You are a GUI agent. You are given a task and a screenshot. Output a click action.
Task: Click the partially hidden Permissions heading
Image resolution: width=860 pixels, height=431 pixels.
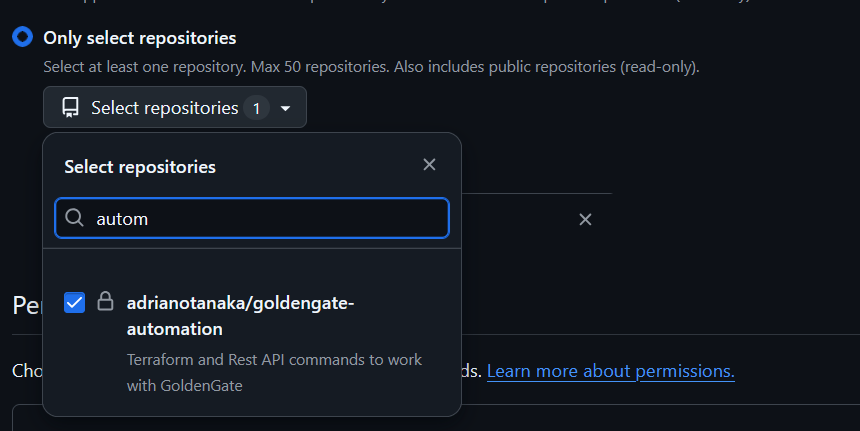click(27, 305)
